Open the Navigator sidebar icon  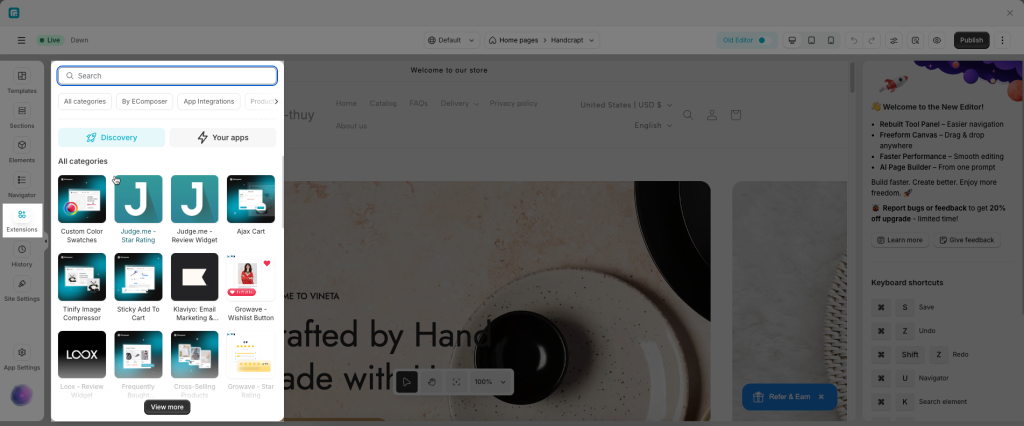point(22,180)
